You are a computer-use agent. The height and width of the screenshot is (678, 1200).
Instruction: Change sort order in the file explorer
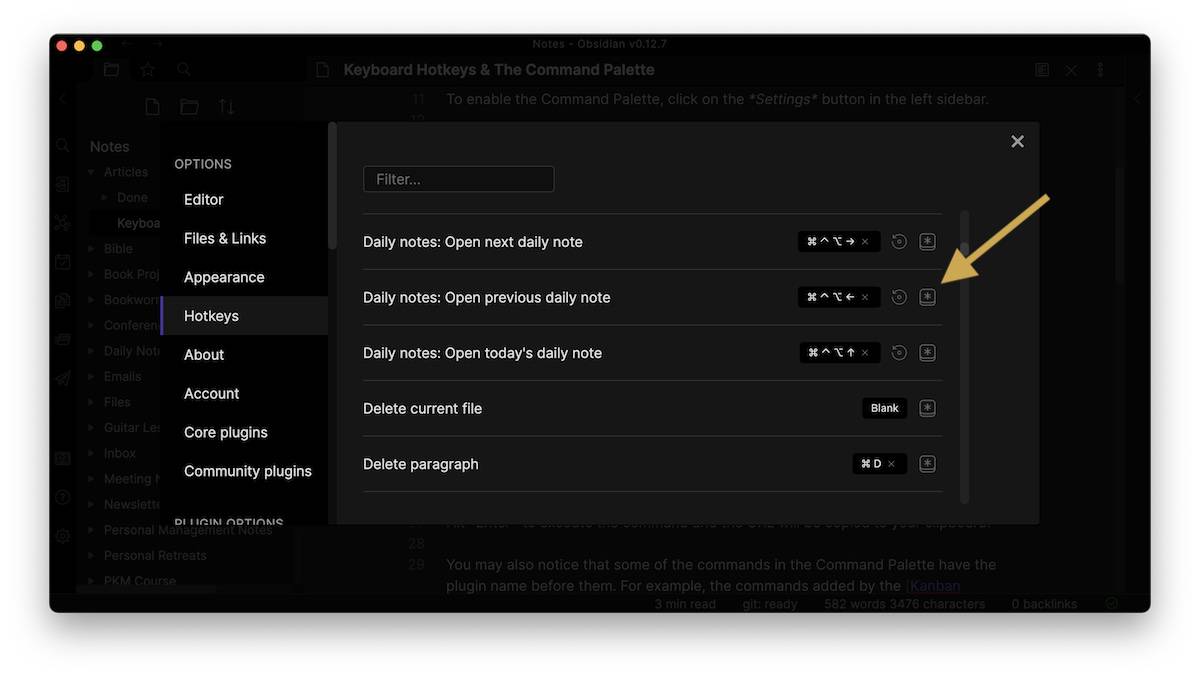(x=226, y=107)
